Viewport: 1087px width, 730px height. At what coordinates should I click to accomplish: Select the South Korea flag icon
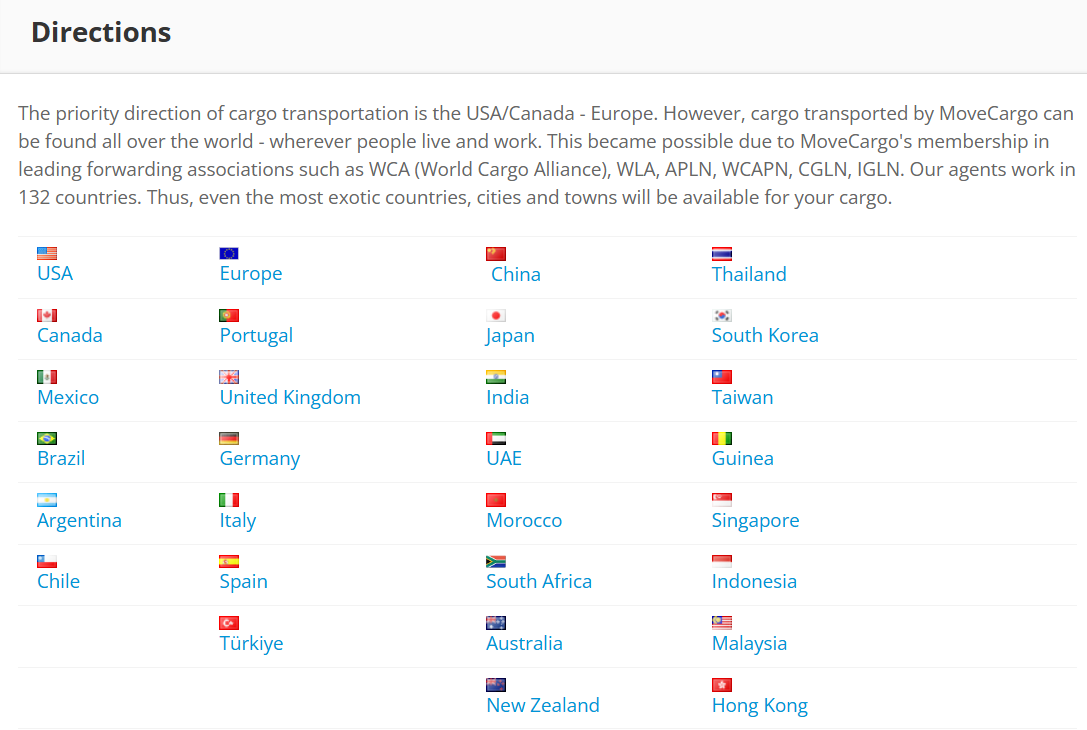click(x=722, y=315)
